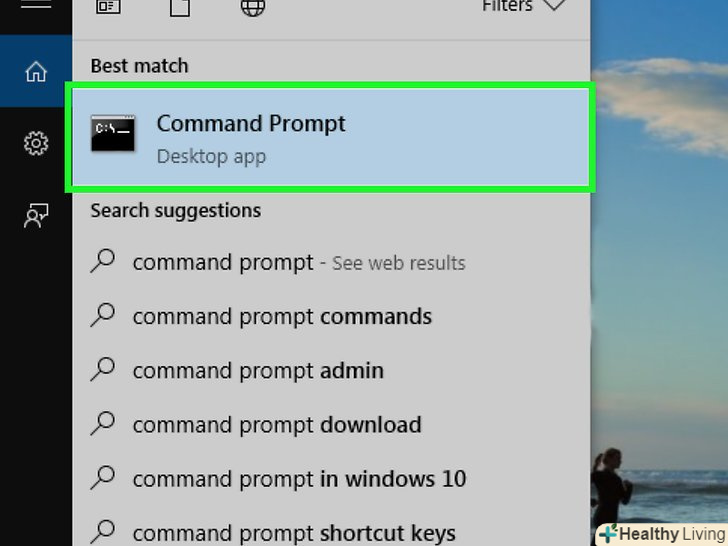The width and height of the screenshot is (728, 546).
Task: Filter results by Apps icon
Action: tap(108, 6)
